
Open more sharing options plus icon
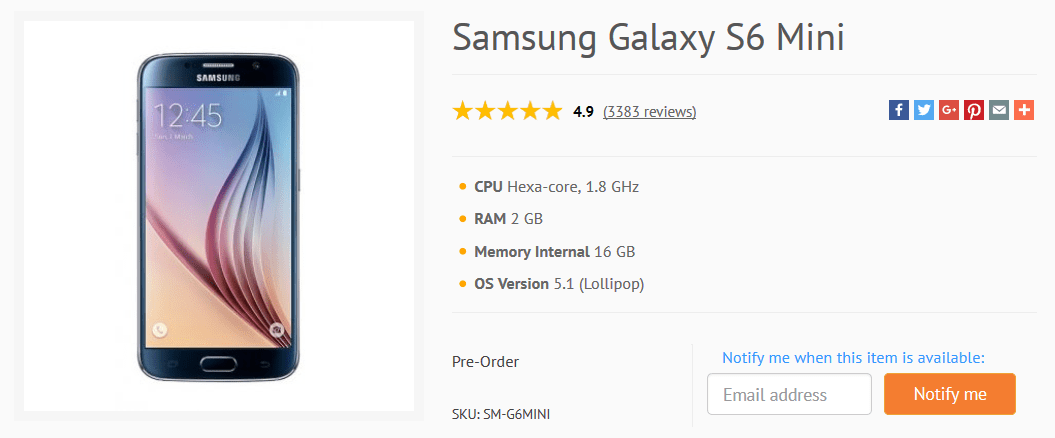tap(1023, 111)
